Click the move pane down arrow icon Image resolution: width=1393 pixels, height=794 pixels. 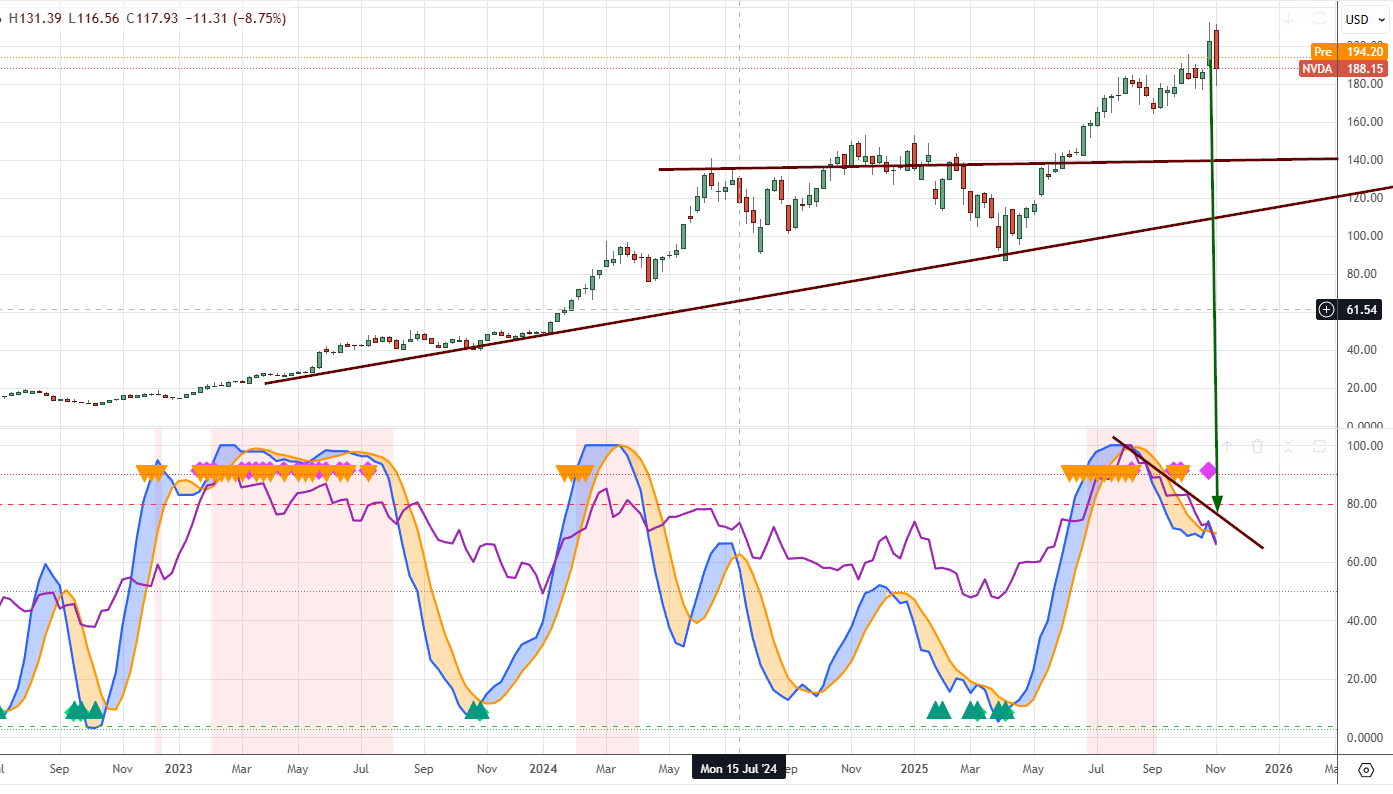(1289, 19)
